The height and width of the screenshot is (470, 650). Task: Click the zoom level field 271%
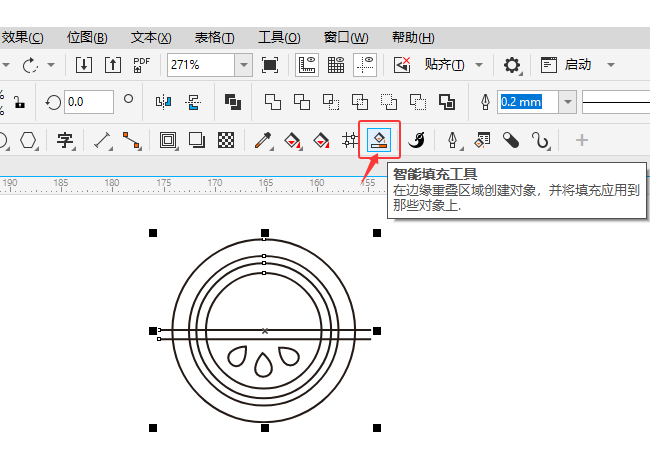pyautogui.click(x=201, y=65)
